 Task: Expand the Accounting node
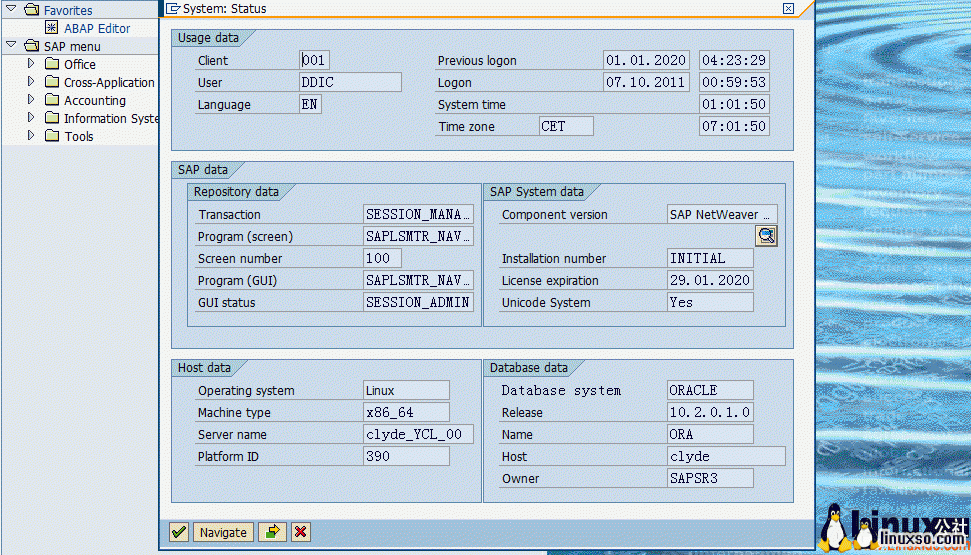[31, 100]
